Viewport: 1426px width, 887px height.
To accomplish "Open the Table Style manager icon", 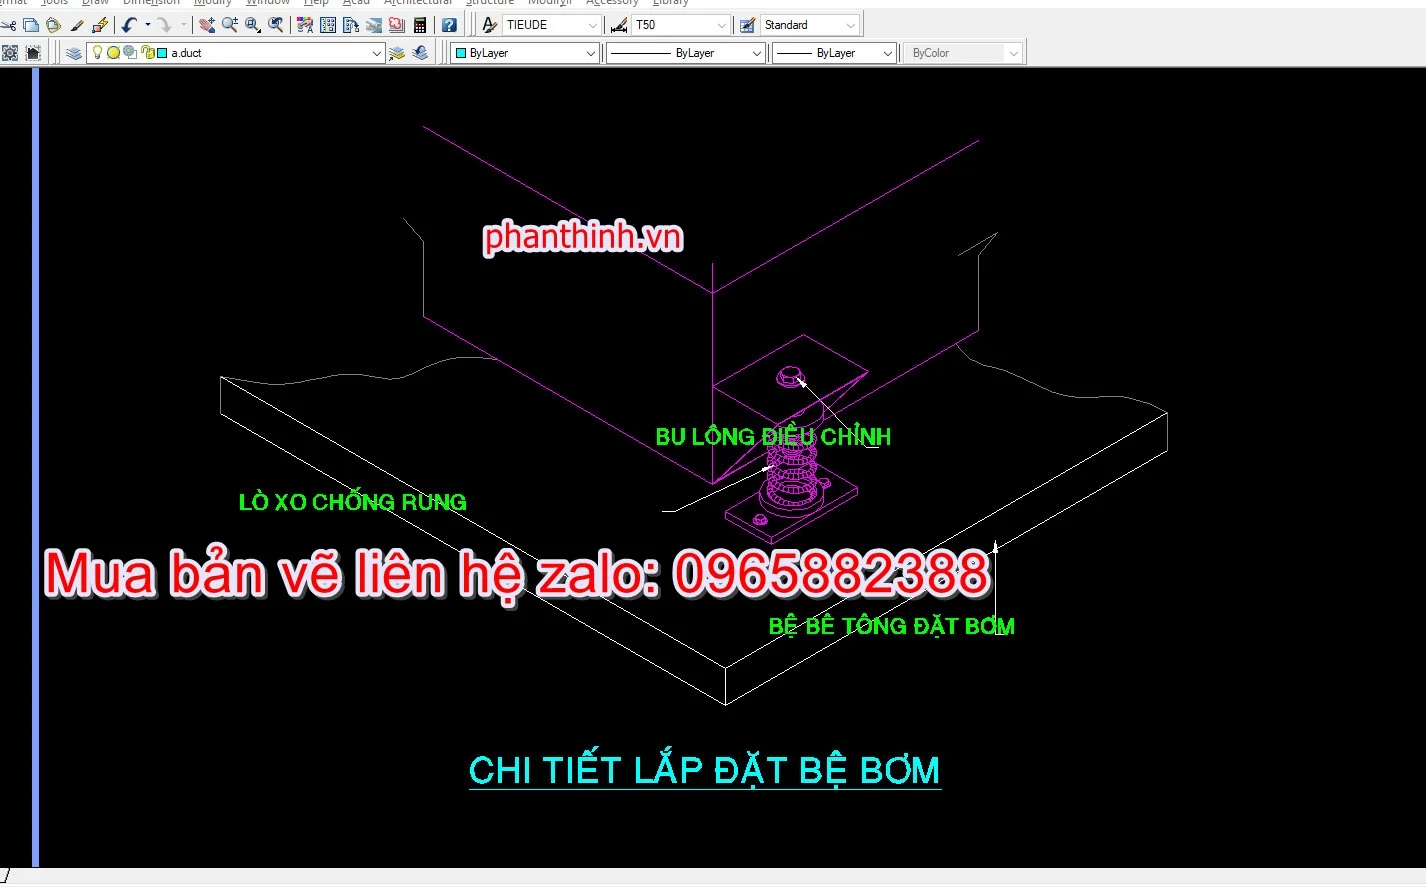I will (747, 25).
